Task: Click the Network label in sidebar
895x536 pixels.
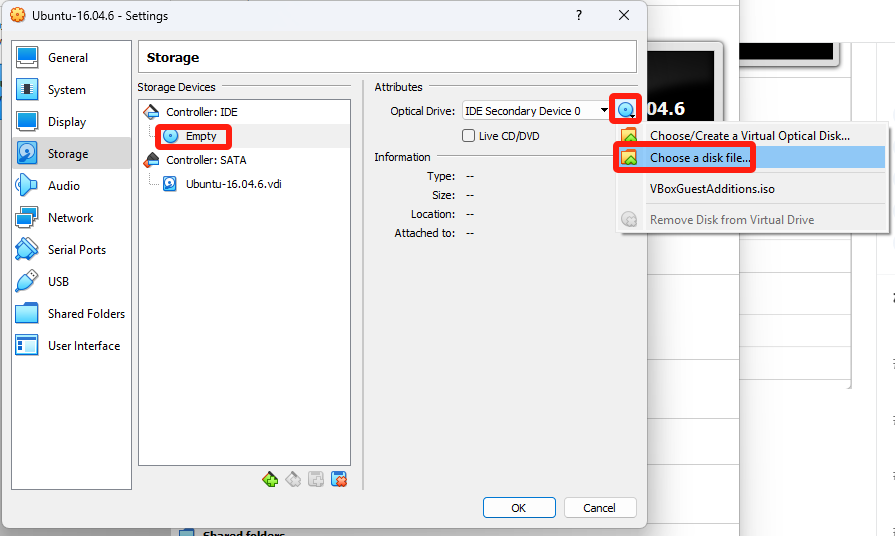Action: [x=70, y=217]
